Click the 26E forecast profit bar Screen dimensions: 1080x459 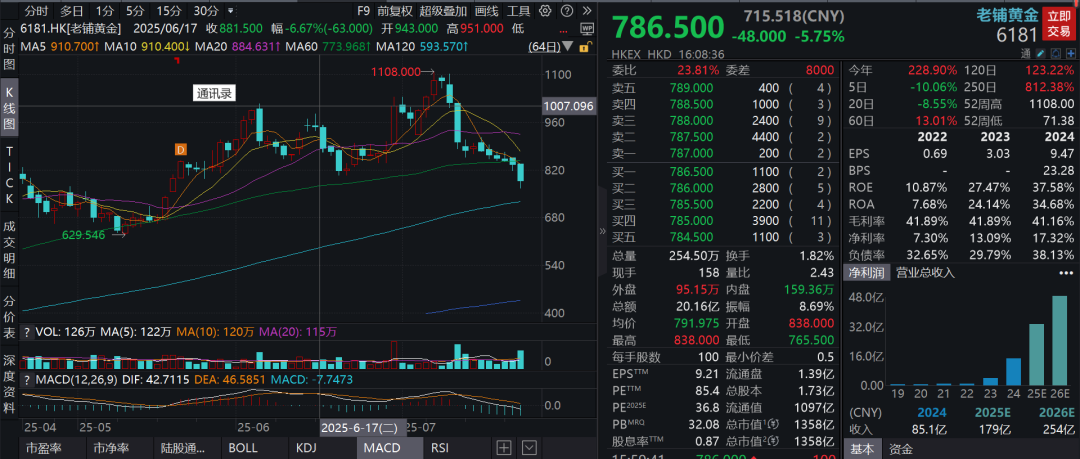click(x=1059, y=340)
